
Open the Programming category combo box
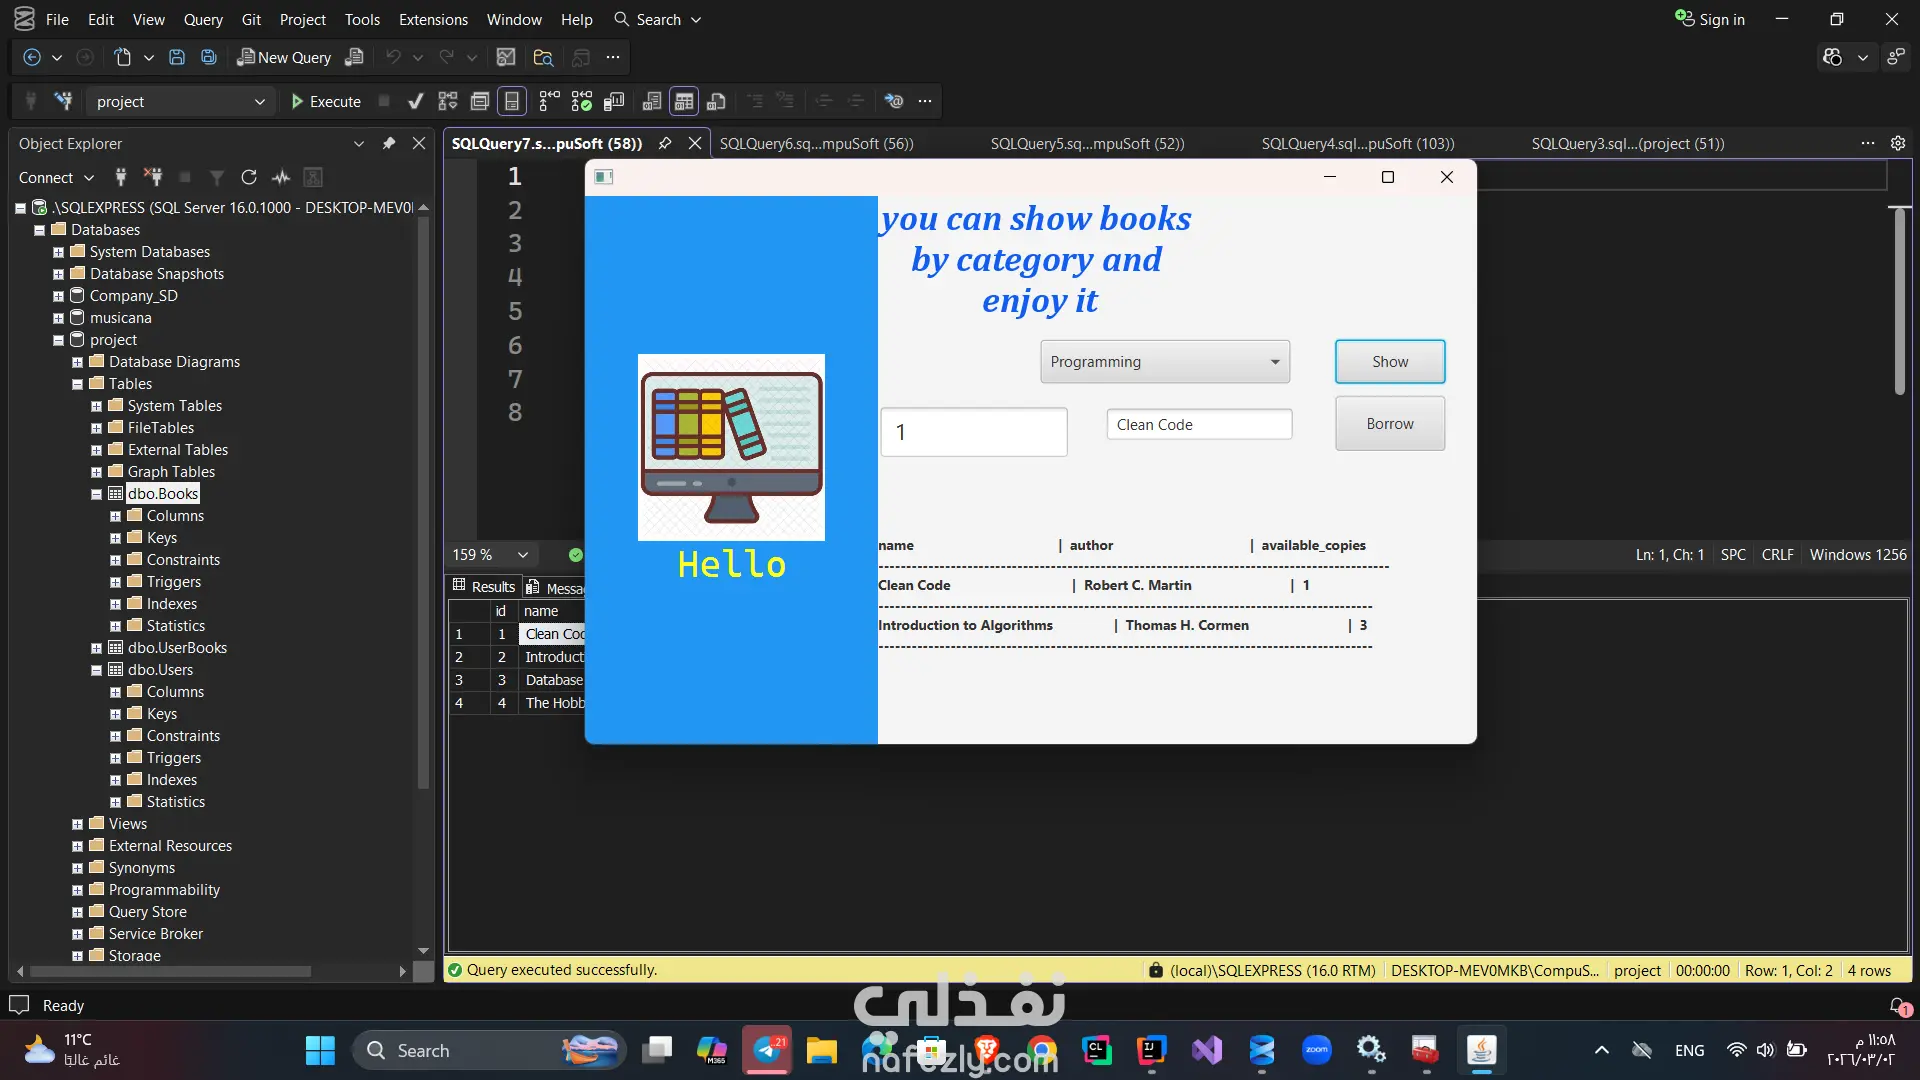[x=1164, y=362]
